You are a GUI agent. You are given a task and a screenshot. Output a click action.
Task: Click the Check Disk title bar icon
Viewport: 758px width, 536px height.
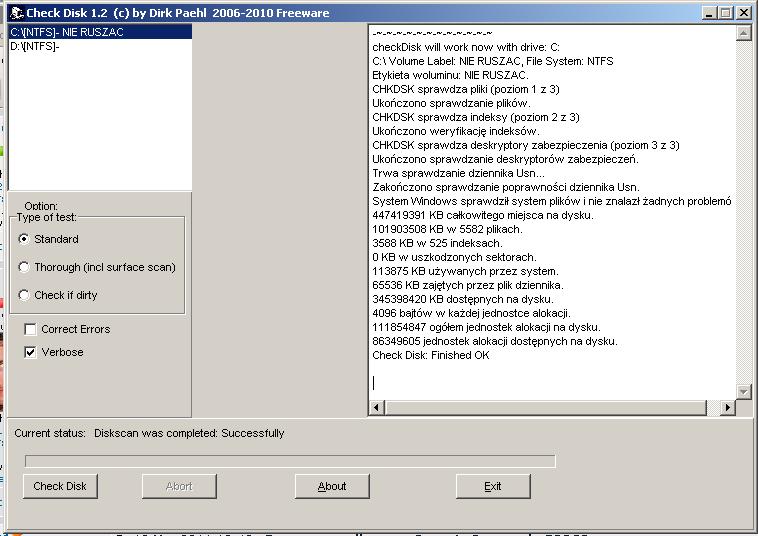16,13
